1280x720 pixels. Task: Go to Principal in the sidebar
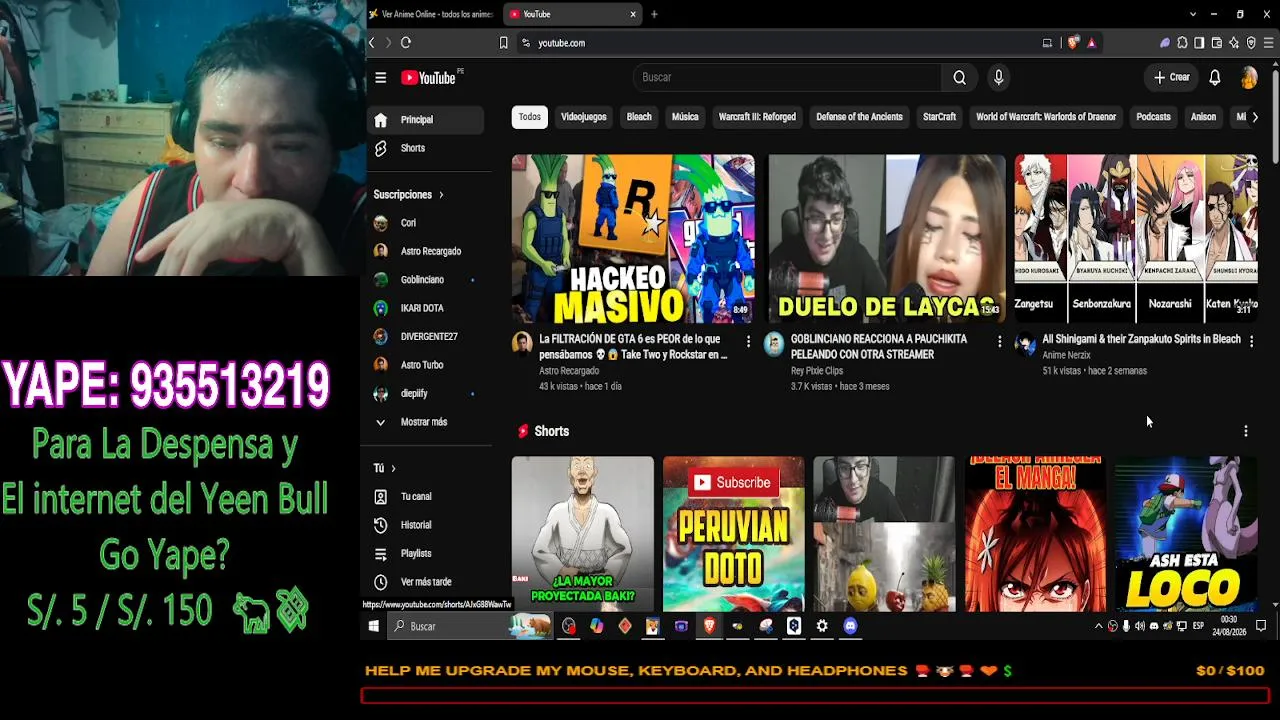[x=425, y=120]
